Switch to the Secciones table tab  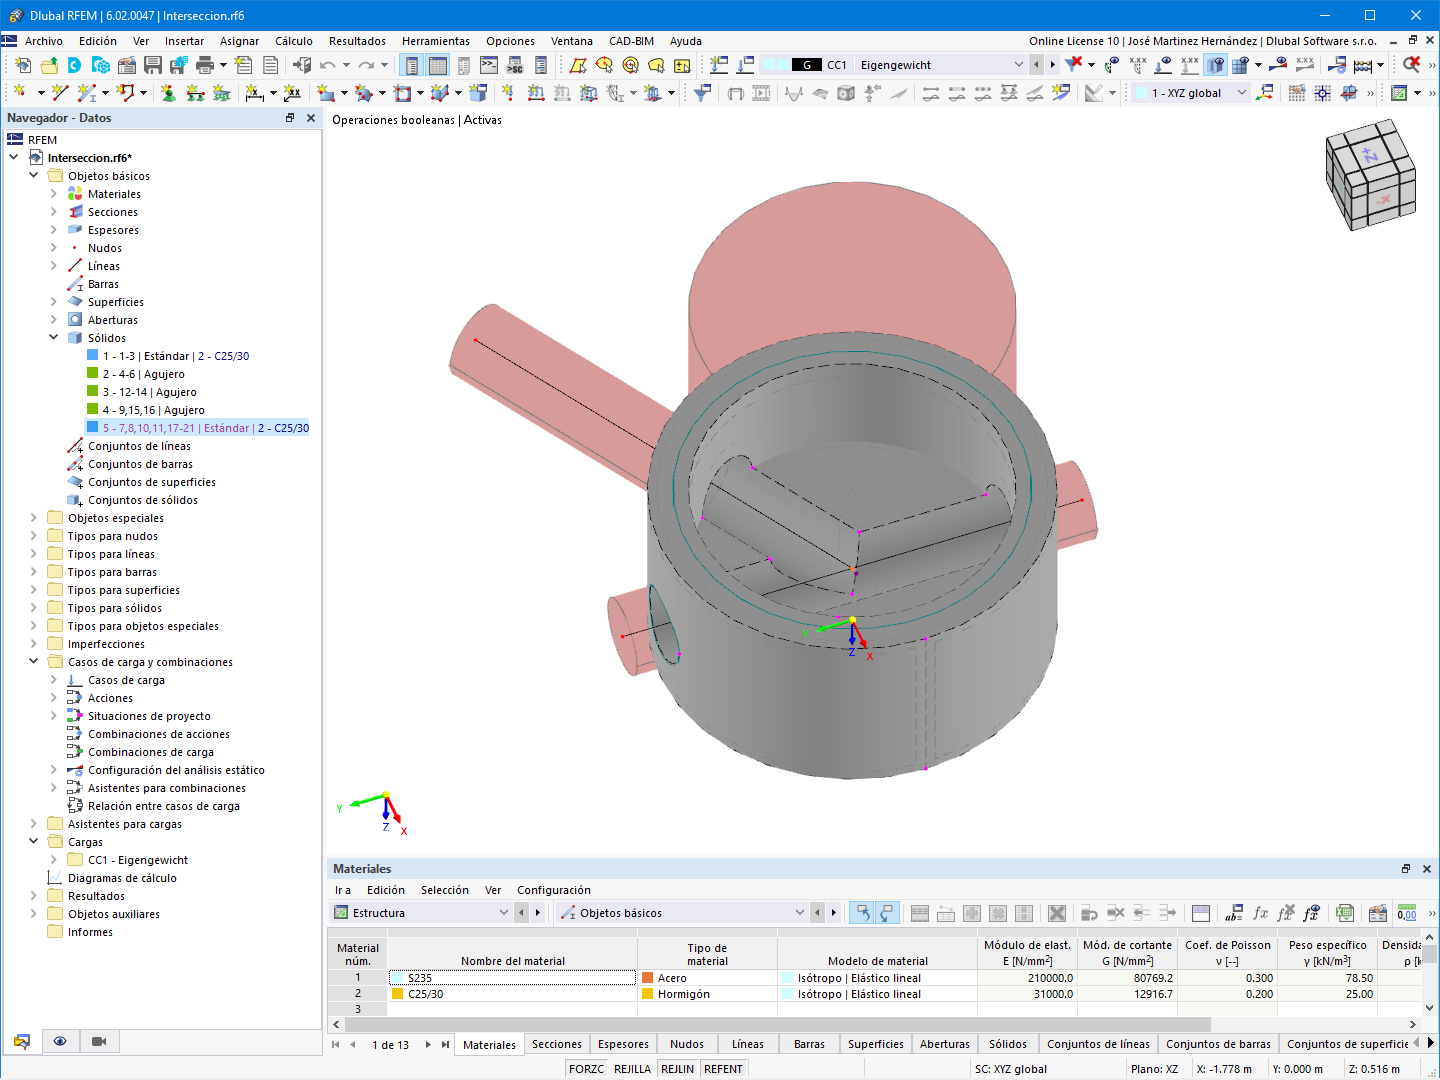pyautogui.click(x=557, y=1045)
